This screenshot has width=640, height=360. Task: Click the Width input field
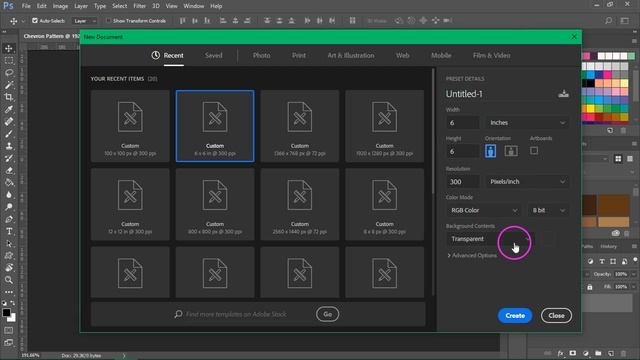(463, 123)
